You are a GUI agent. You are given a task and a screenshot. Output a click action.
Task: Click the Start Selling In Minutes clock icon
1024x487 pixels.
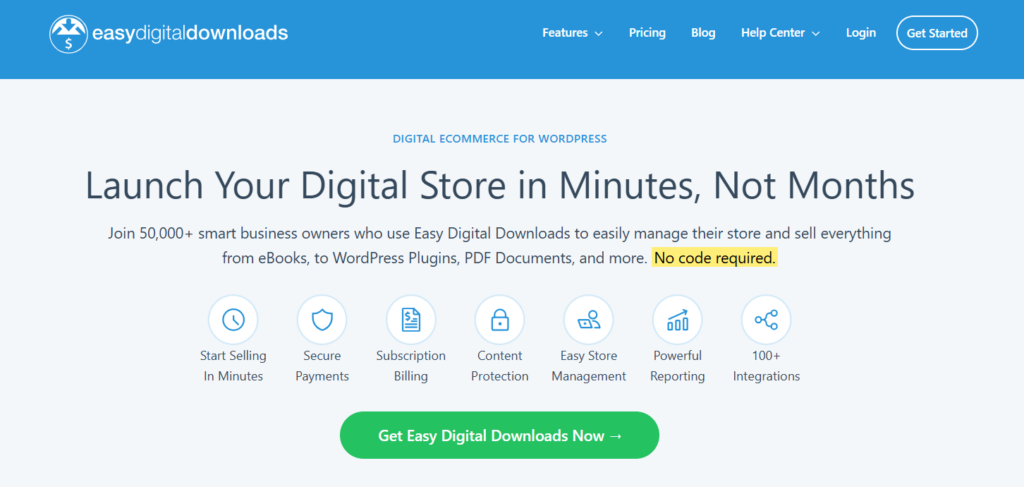(233, 320)
